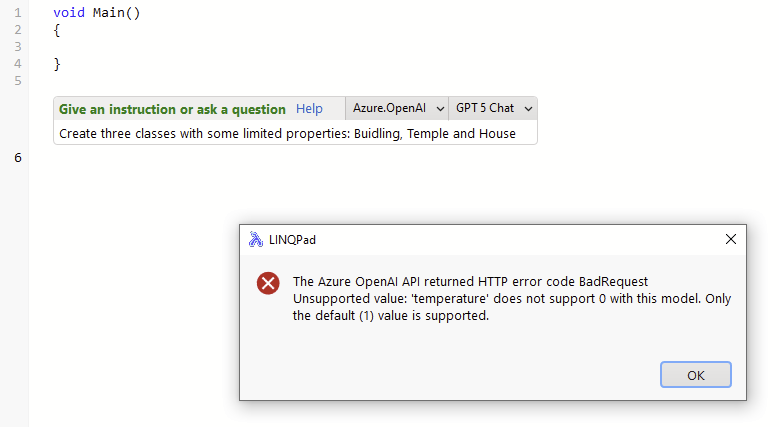Viewport: 779px width, 427px height.
Task: Click the chevron arrow next to Azure.OpenAI
Action: click(x=440, y=109)
